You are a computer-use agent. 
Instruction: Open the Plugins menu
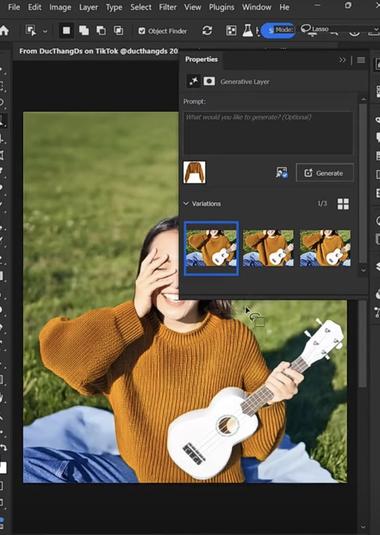click(221, 7)
